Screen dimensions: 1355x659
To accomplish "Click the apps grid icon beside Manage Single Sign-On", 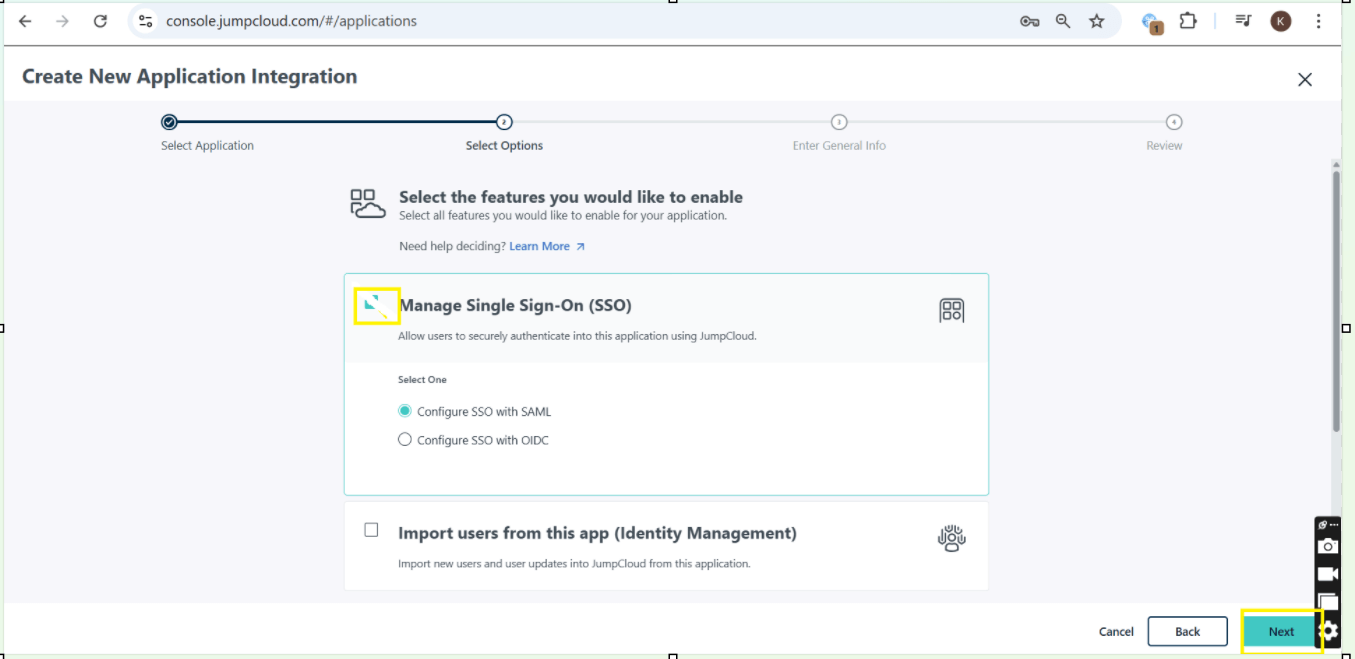I will [x=952, y=310].
